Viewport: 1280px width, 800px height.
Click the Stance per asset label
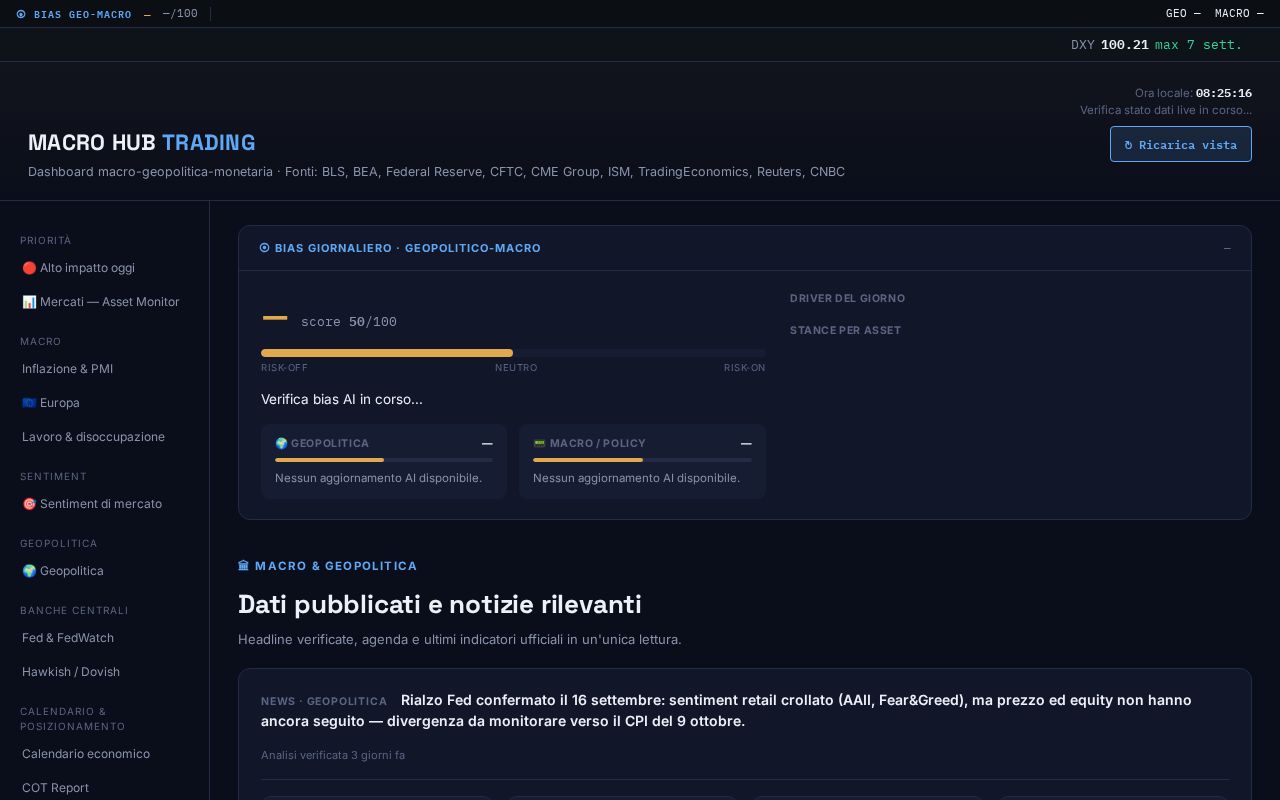pyautogui.click(x=845, y=330)
